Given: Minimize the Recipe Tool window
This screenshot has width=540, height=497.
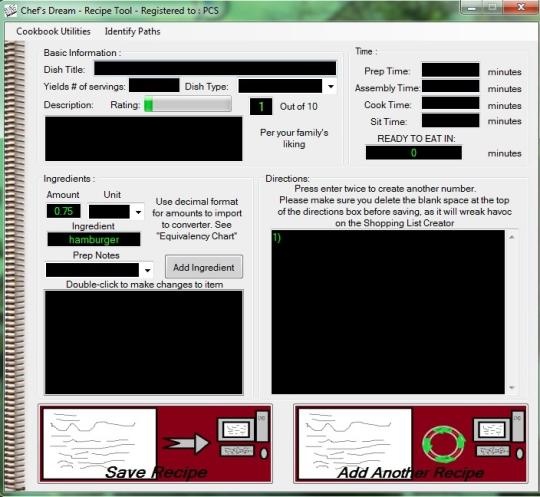Looking at the screenshot, I should pyautogui.click(x=472, y=8).
